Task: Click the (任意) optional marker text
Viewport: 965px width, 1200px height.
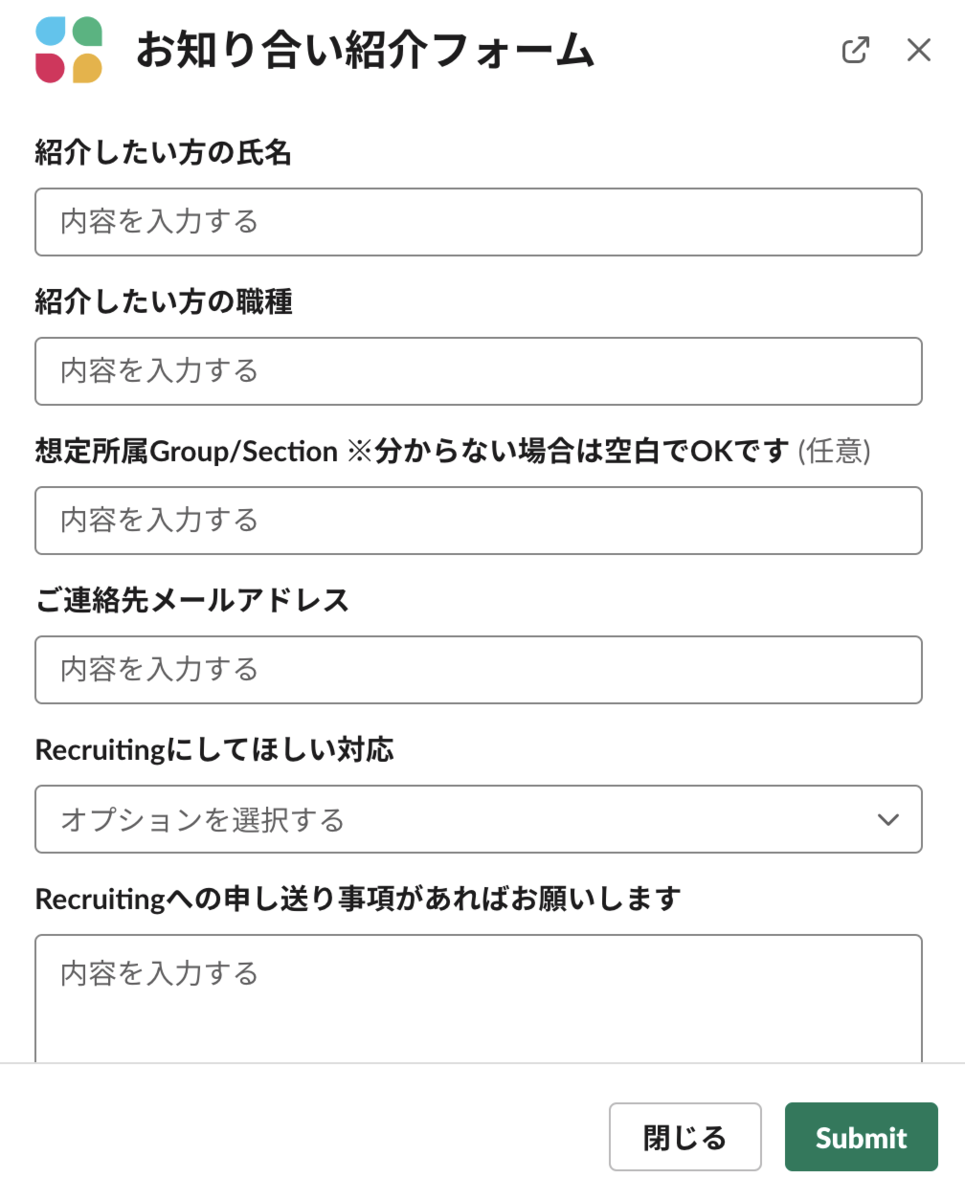Action: point(834,452)
